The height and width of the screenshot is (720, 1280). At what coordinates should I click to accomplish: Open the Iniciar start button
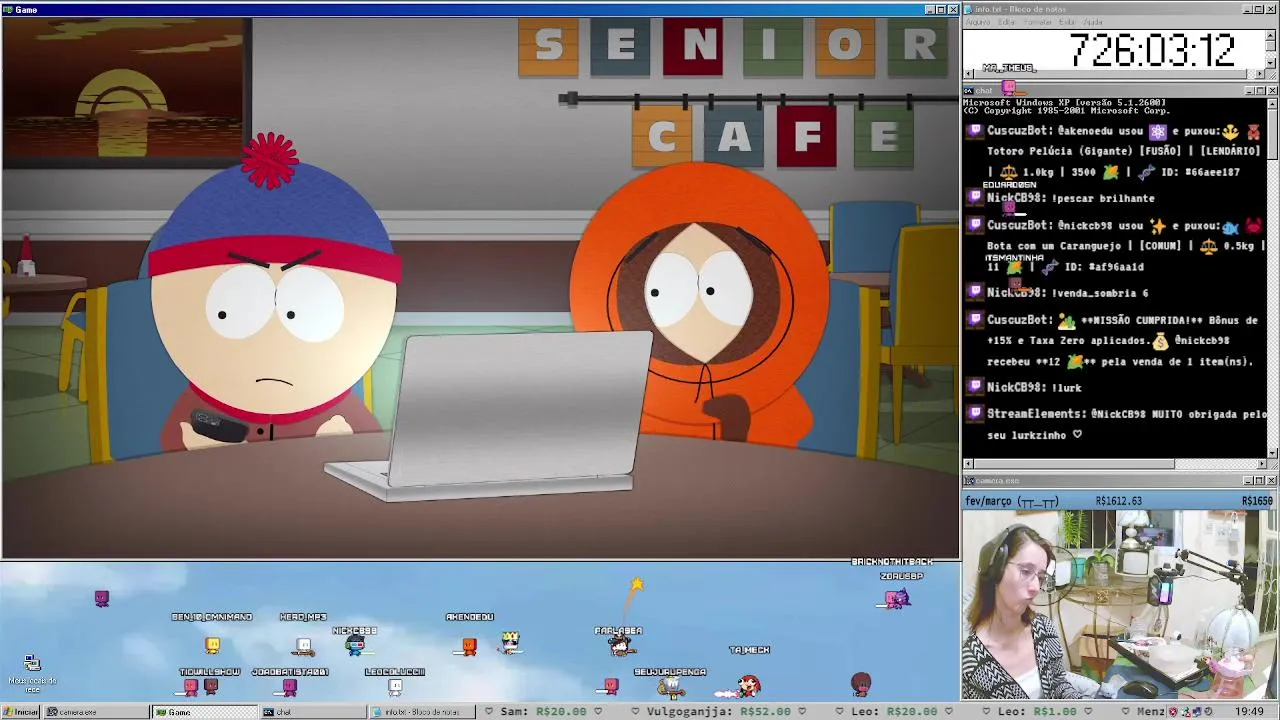click(x=21, y=712)
